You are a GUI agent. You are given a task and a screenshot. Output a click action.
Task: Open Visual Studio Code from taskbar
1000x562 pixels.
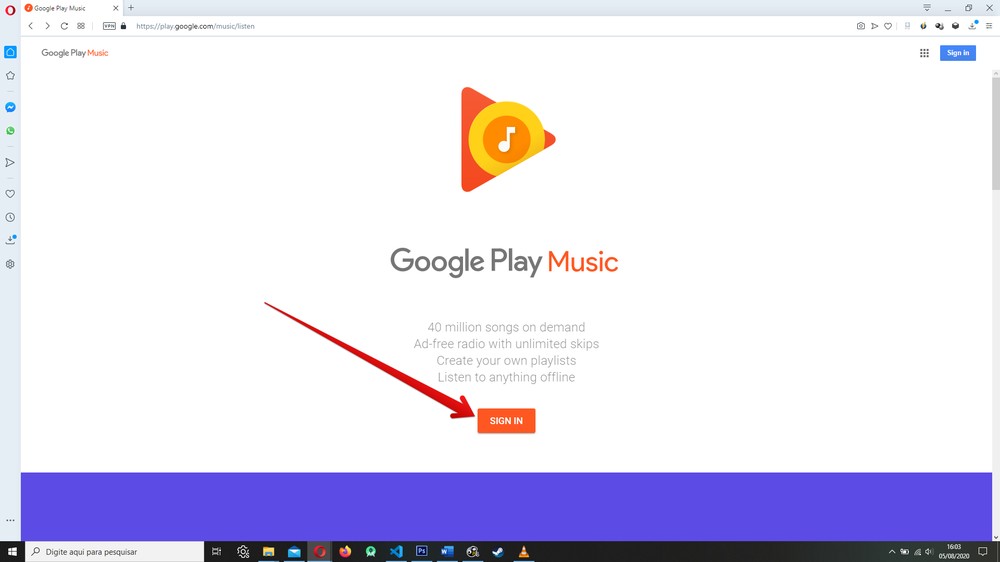click(x=396, y=552)
